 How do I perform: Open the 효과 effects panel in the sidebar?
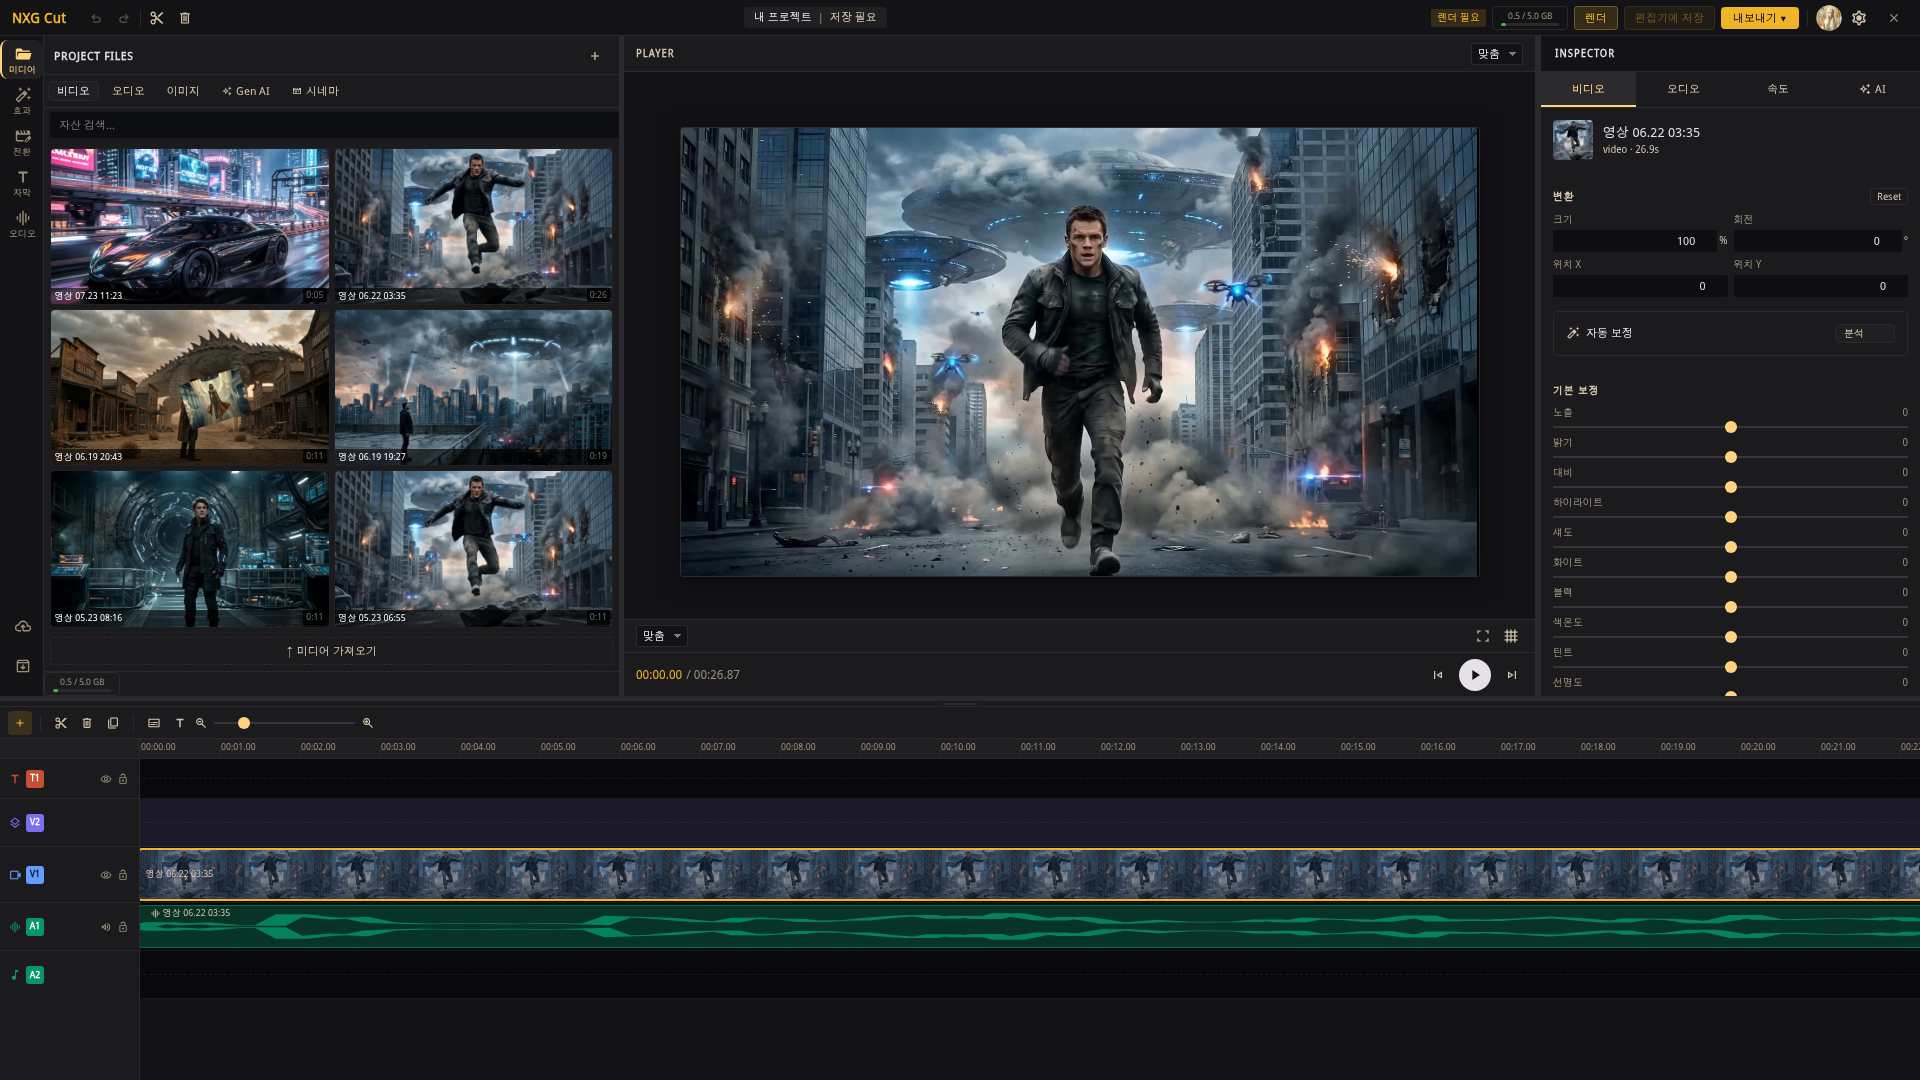[x=22, y=101]
